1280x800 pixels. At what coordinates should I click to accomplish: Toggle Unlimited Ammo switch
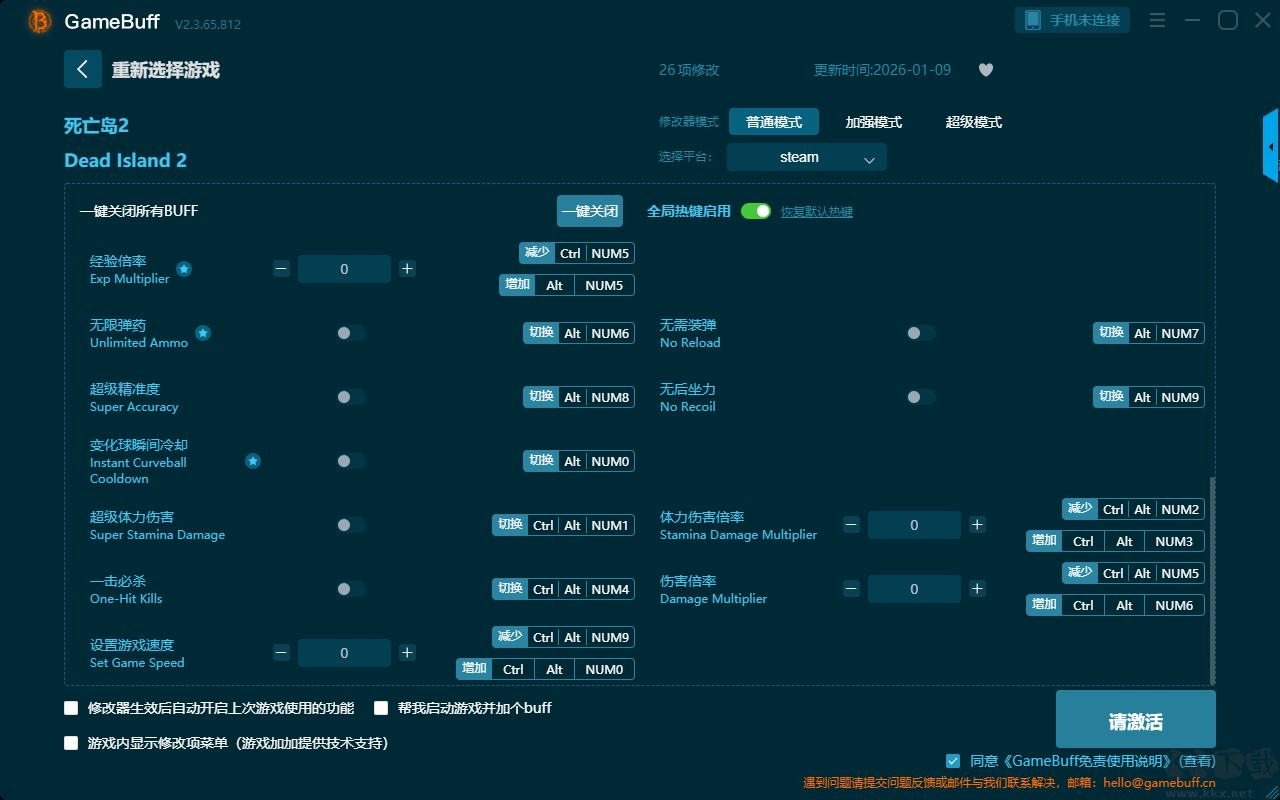click(350, 333)
